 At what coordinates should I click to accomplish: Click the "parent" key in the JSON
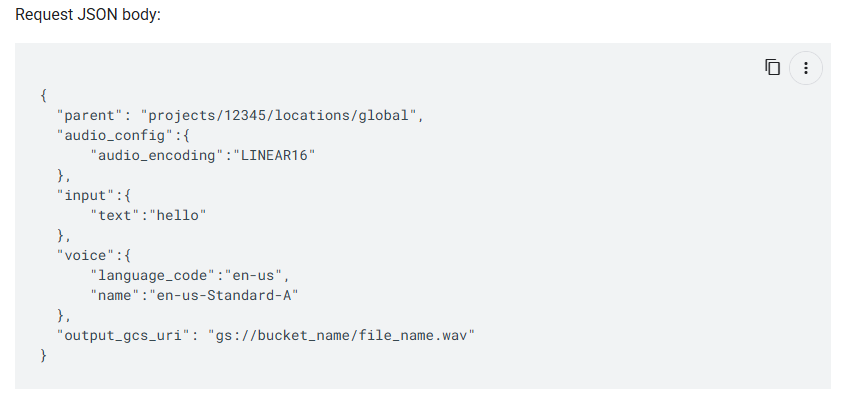(94, 115)
